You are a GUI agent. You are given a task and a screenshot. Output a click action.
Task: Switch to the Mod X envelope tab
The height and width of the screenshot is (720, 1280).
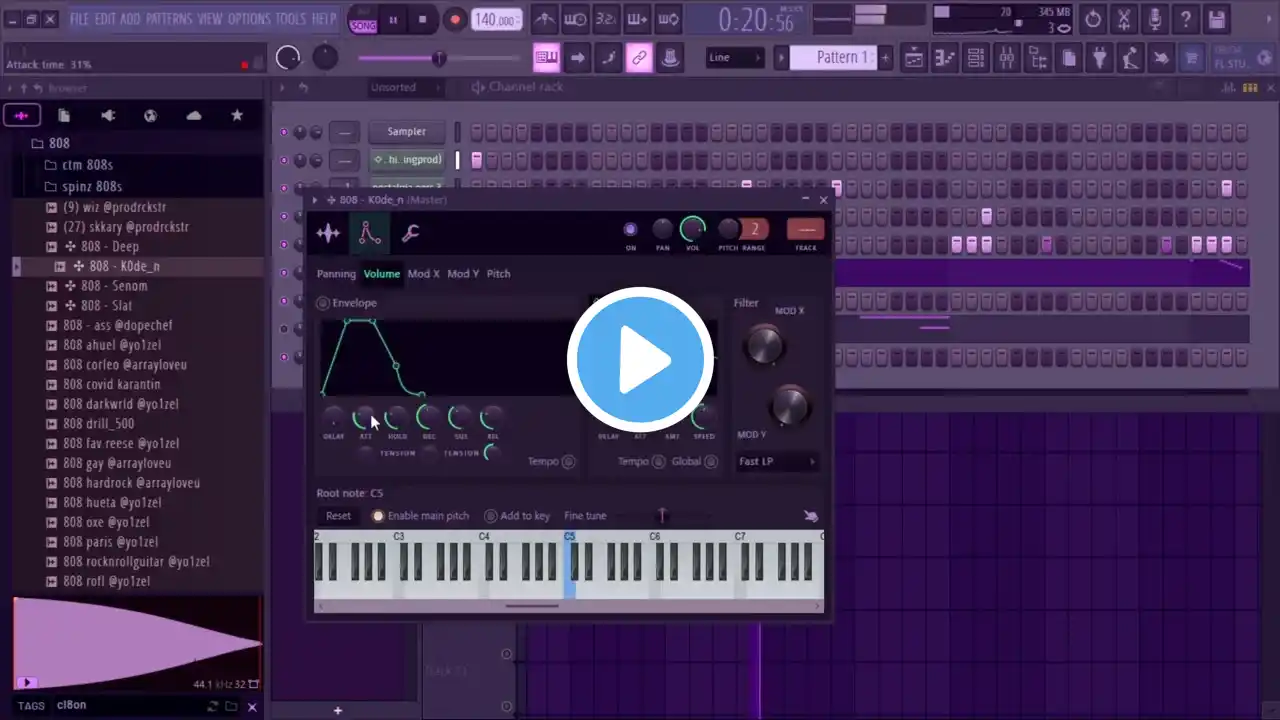(x=423, y=274)
